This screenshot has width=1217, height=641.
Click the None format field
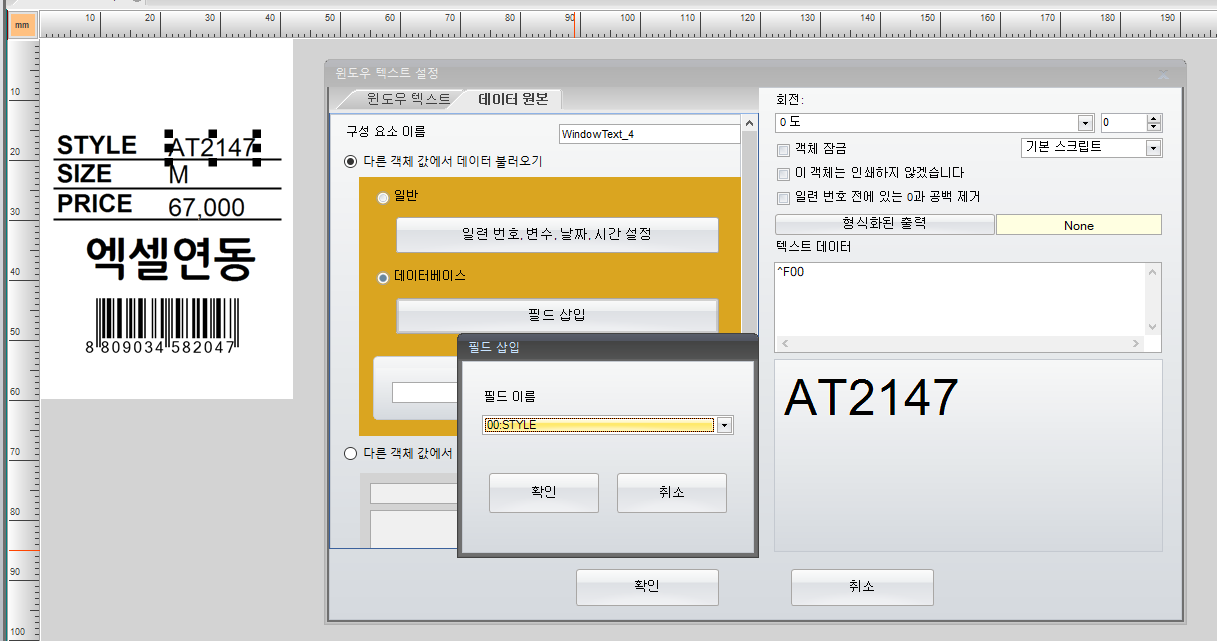pos(1079,225)
